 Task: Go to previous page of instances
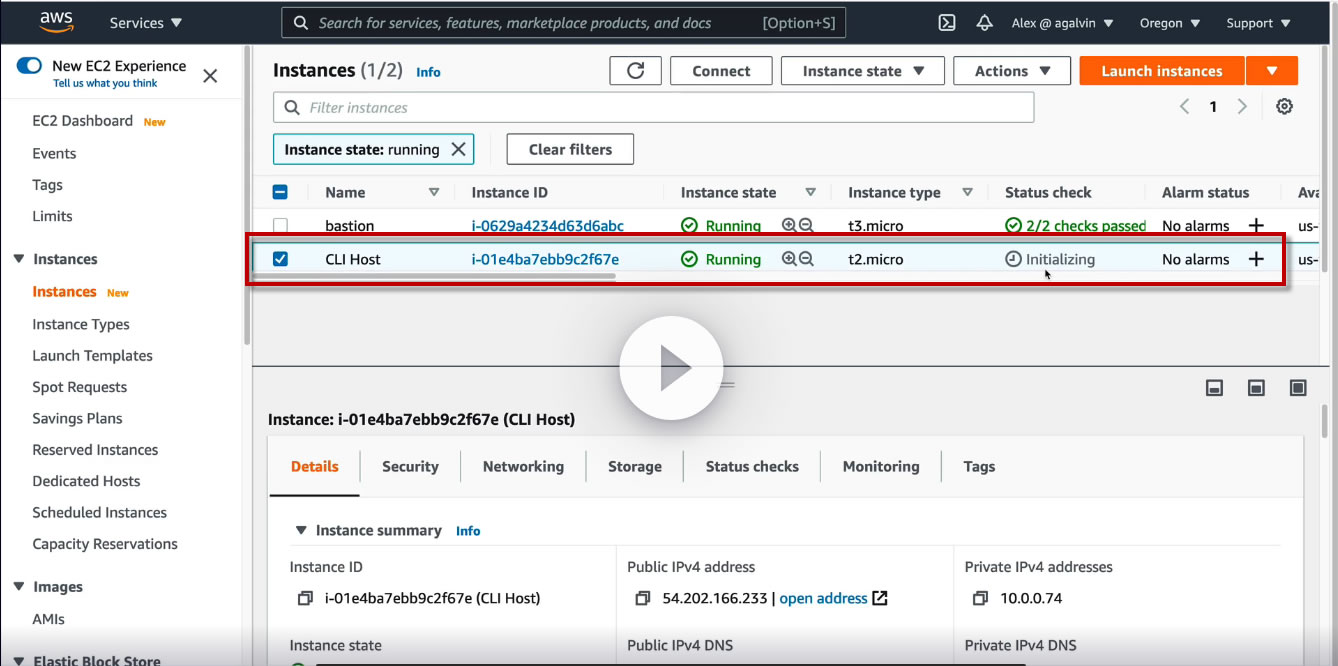pos(1184,107)
